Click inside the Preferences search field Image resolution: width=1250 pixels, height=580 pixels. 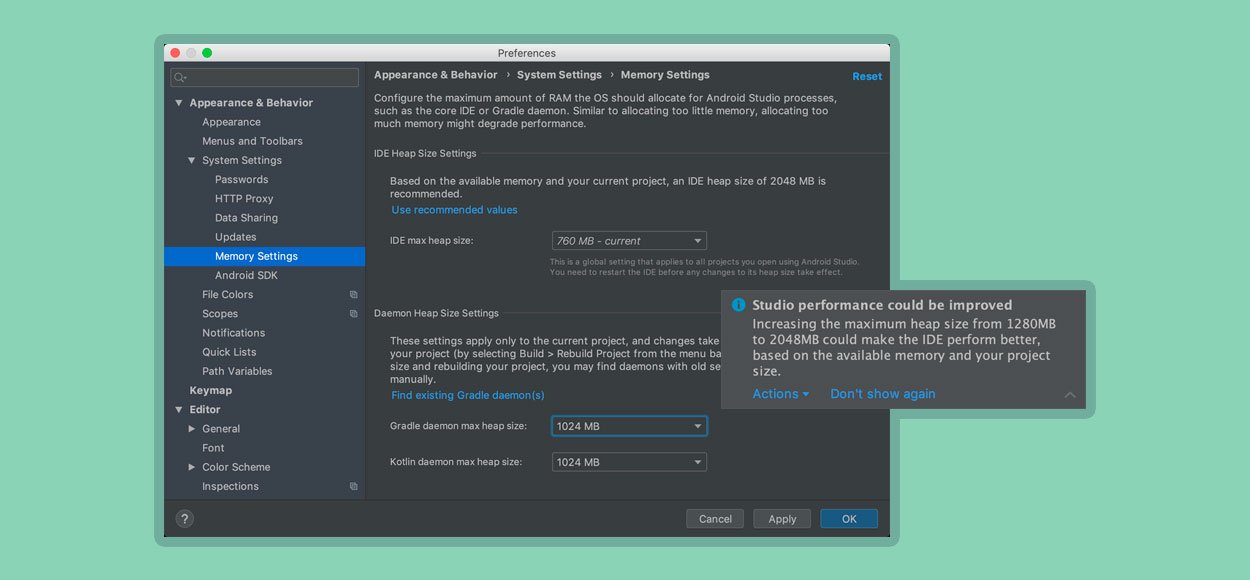point(266,78)
